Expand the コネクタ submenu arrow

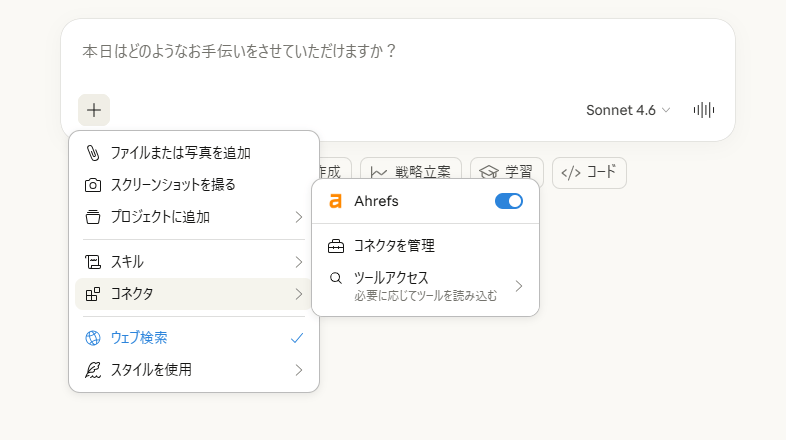[x=299, y=294]
